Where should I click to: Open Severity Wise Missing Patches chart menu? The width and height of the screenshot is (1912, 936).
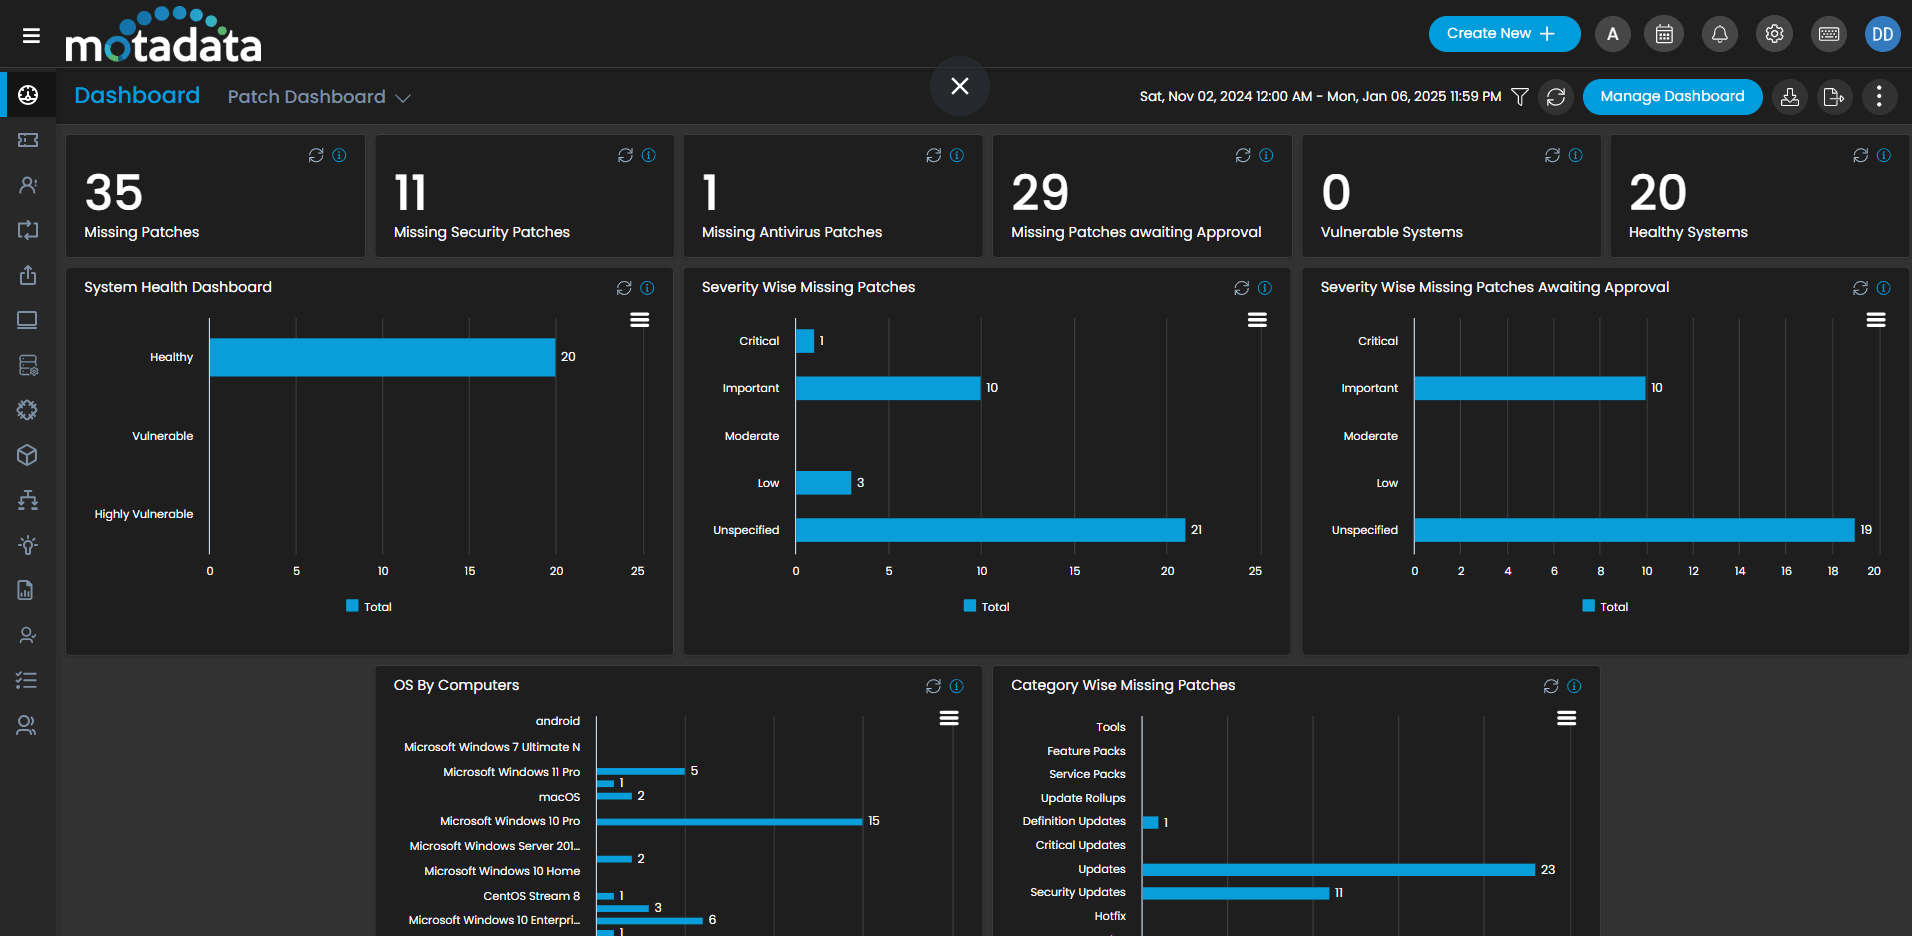click(1258, 320)
